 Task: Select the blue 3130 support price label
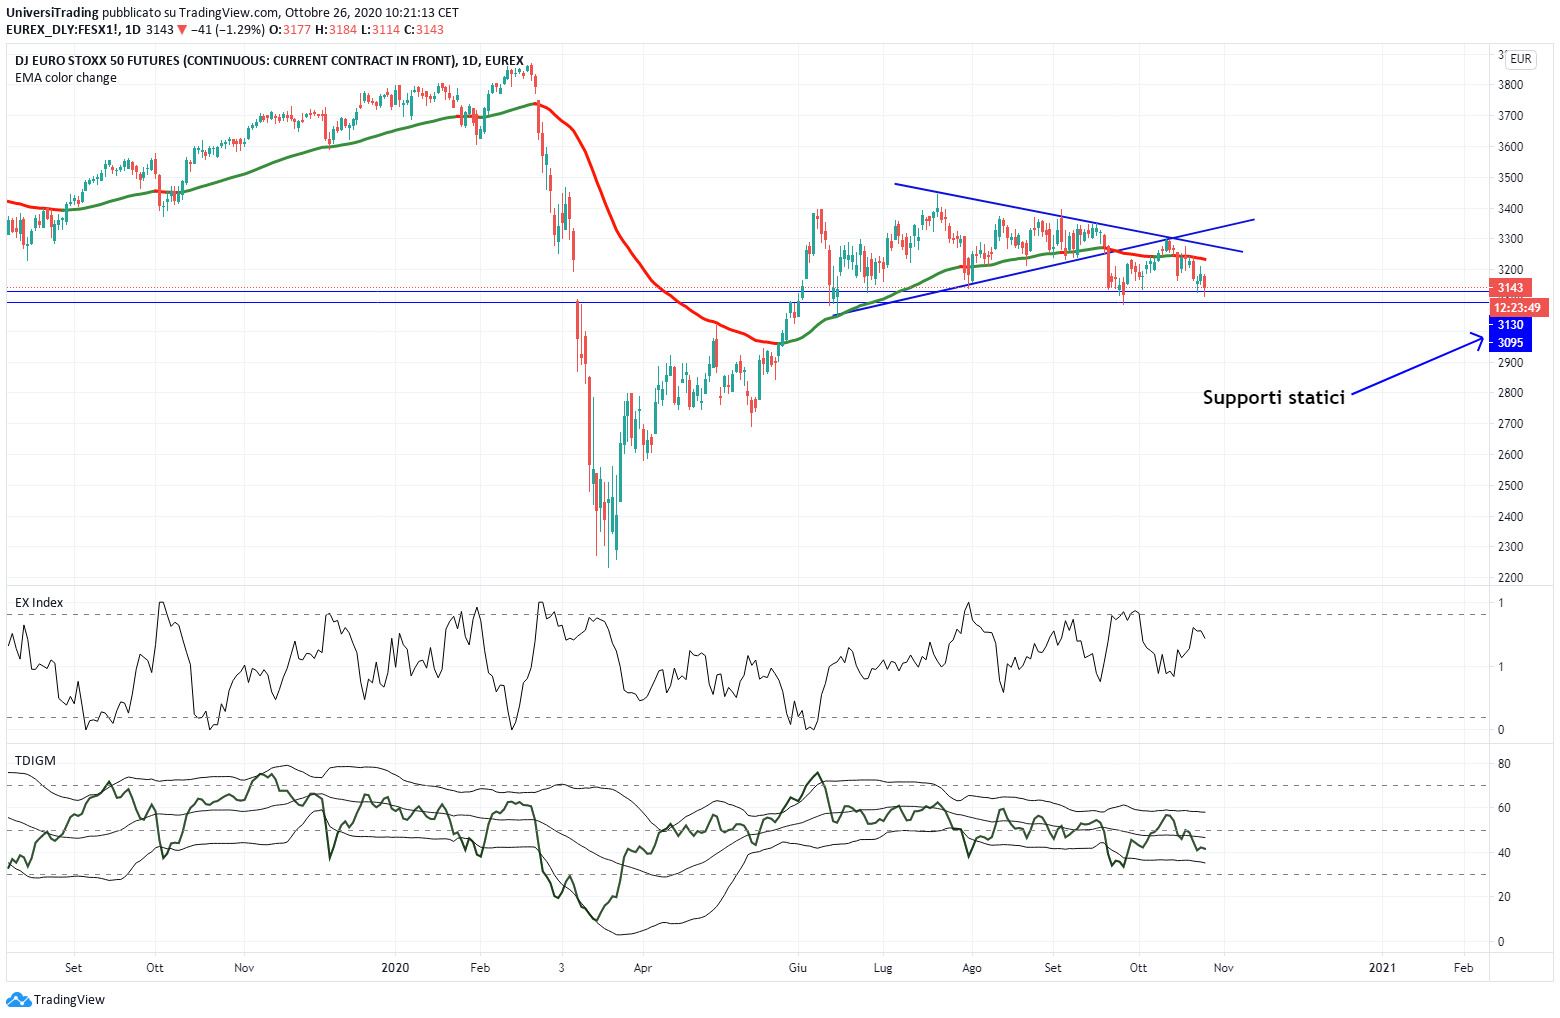(x=1510, y=325)
